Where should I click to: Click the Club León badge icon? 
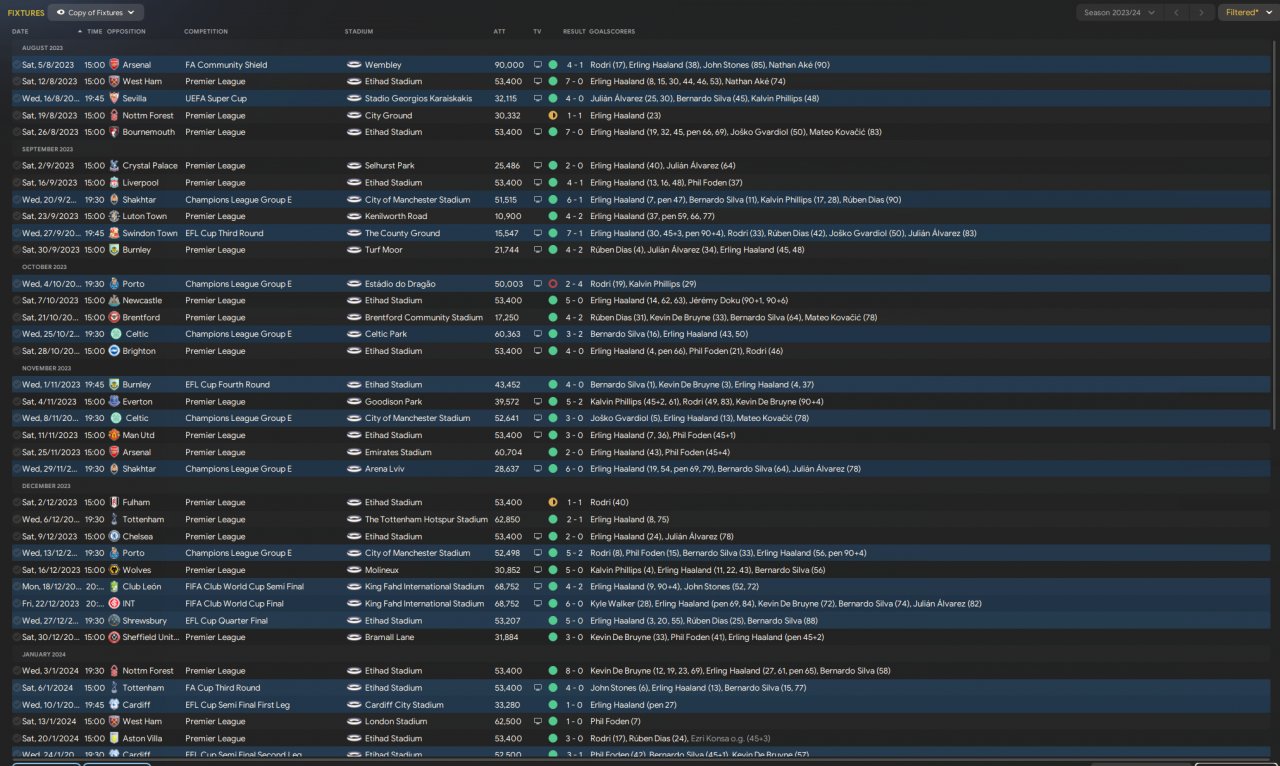click(114, 587)
